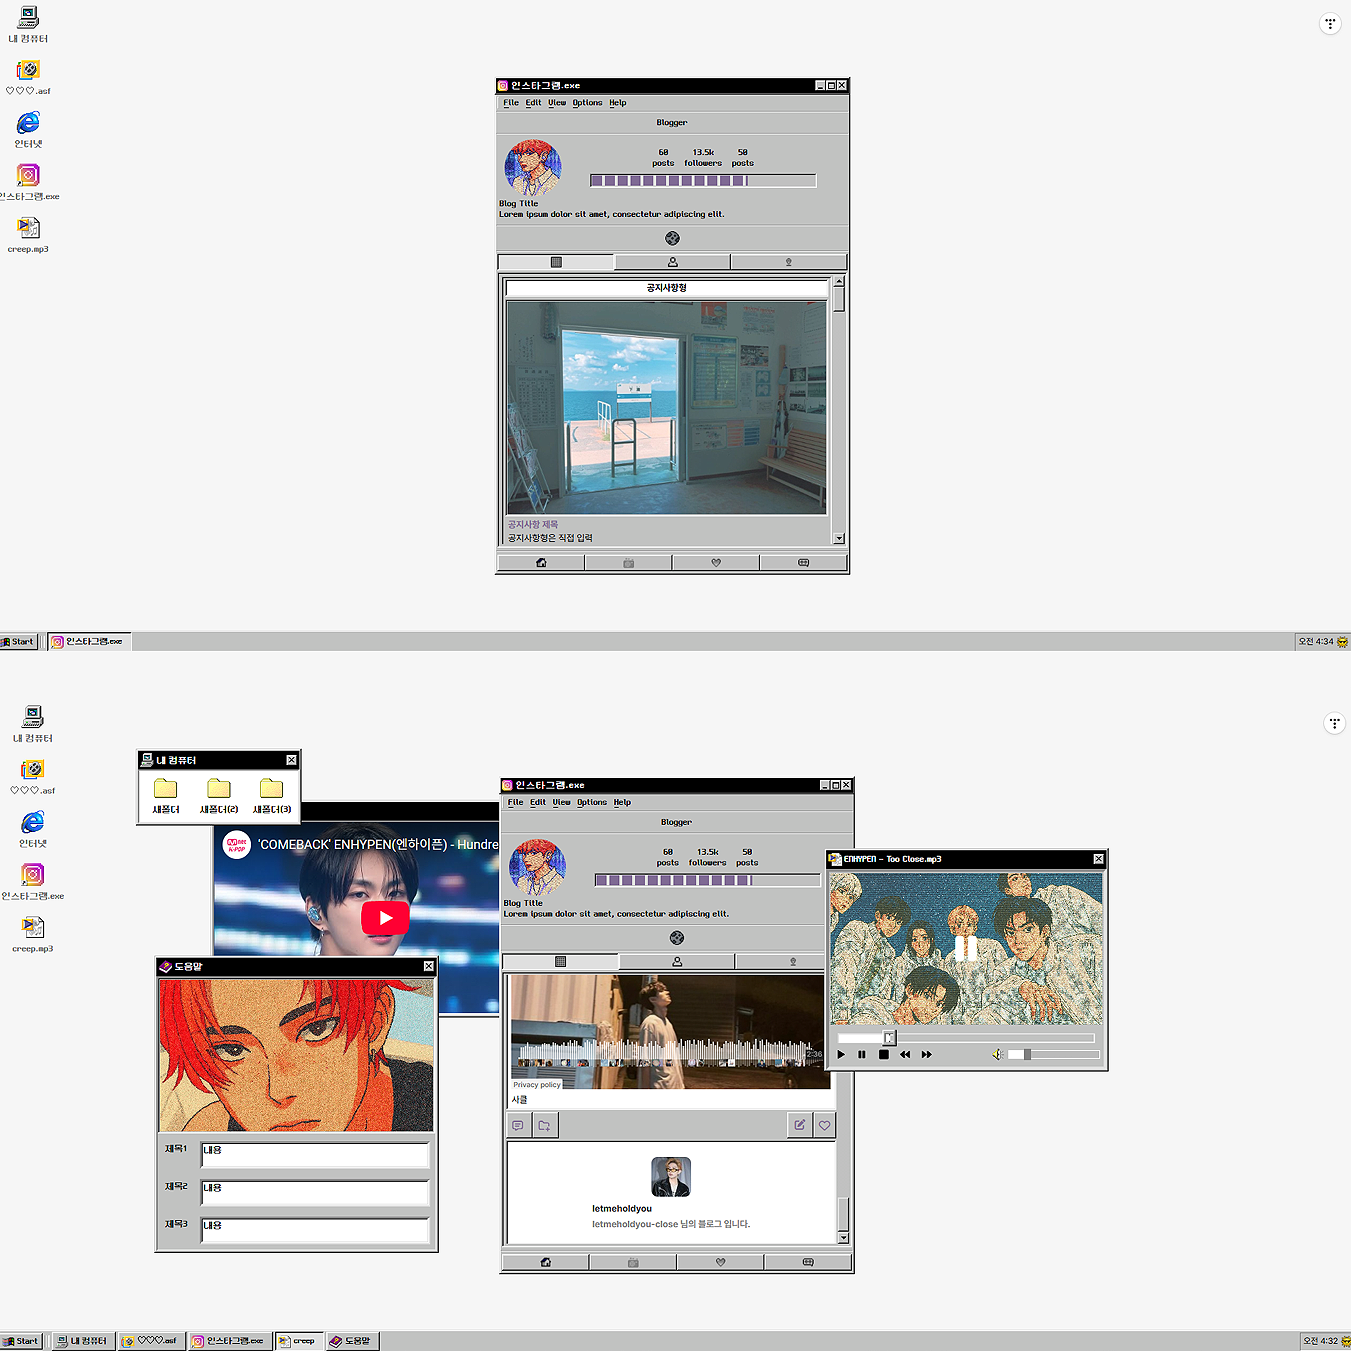
Task: Open 내 컴퓨터 desktop icon beside folder window
Action: (x=33, y=724)
